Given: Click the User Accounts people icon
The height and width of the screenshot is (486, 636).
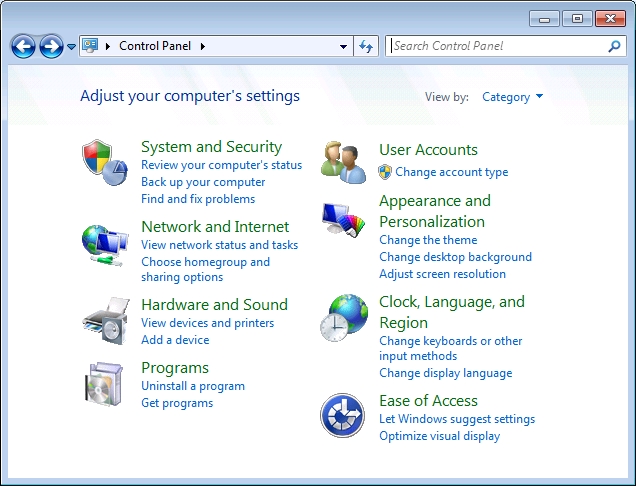Looking at the screenshot, I should click(343, 162).
